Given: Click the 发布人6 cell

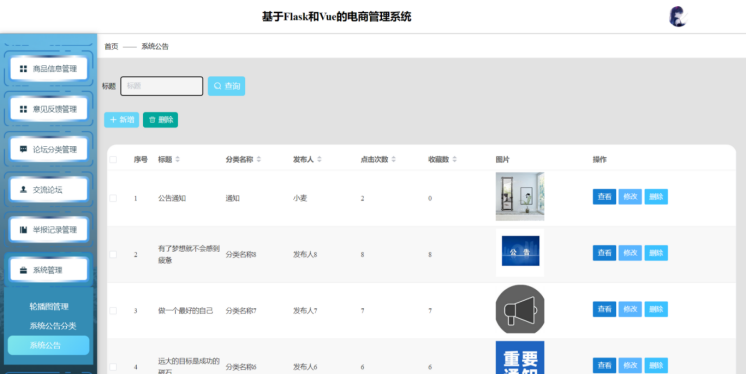Looking at the screenshot, I should point(305,367).
